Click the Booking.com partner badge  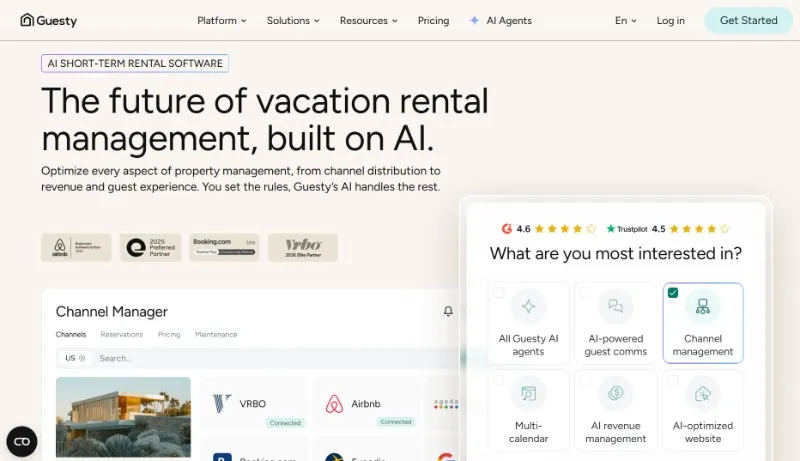tap(224, 248)
